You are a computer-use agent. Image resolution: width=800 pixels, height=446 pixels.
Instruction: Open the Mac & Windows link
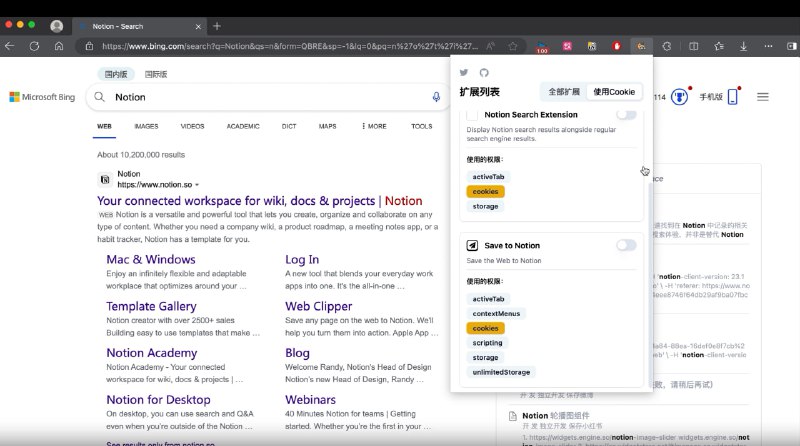151,259
